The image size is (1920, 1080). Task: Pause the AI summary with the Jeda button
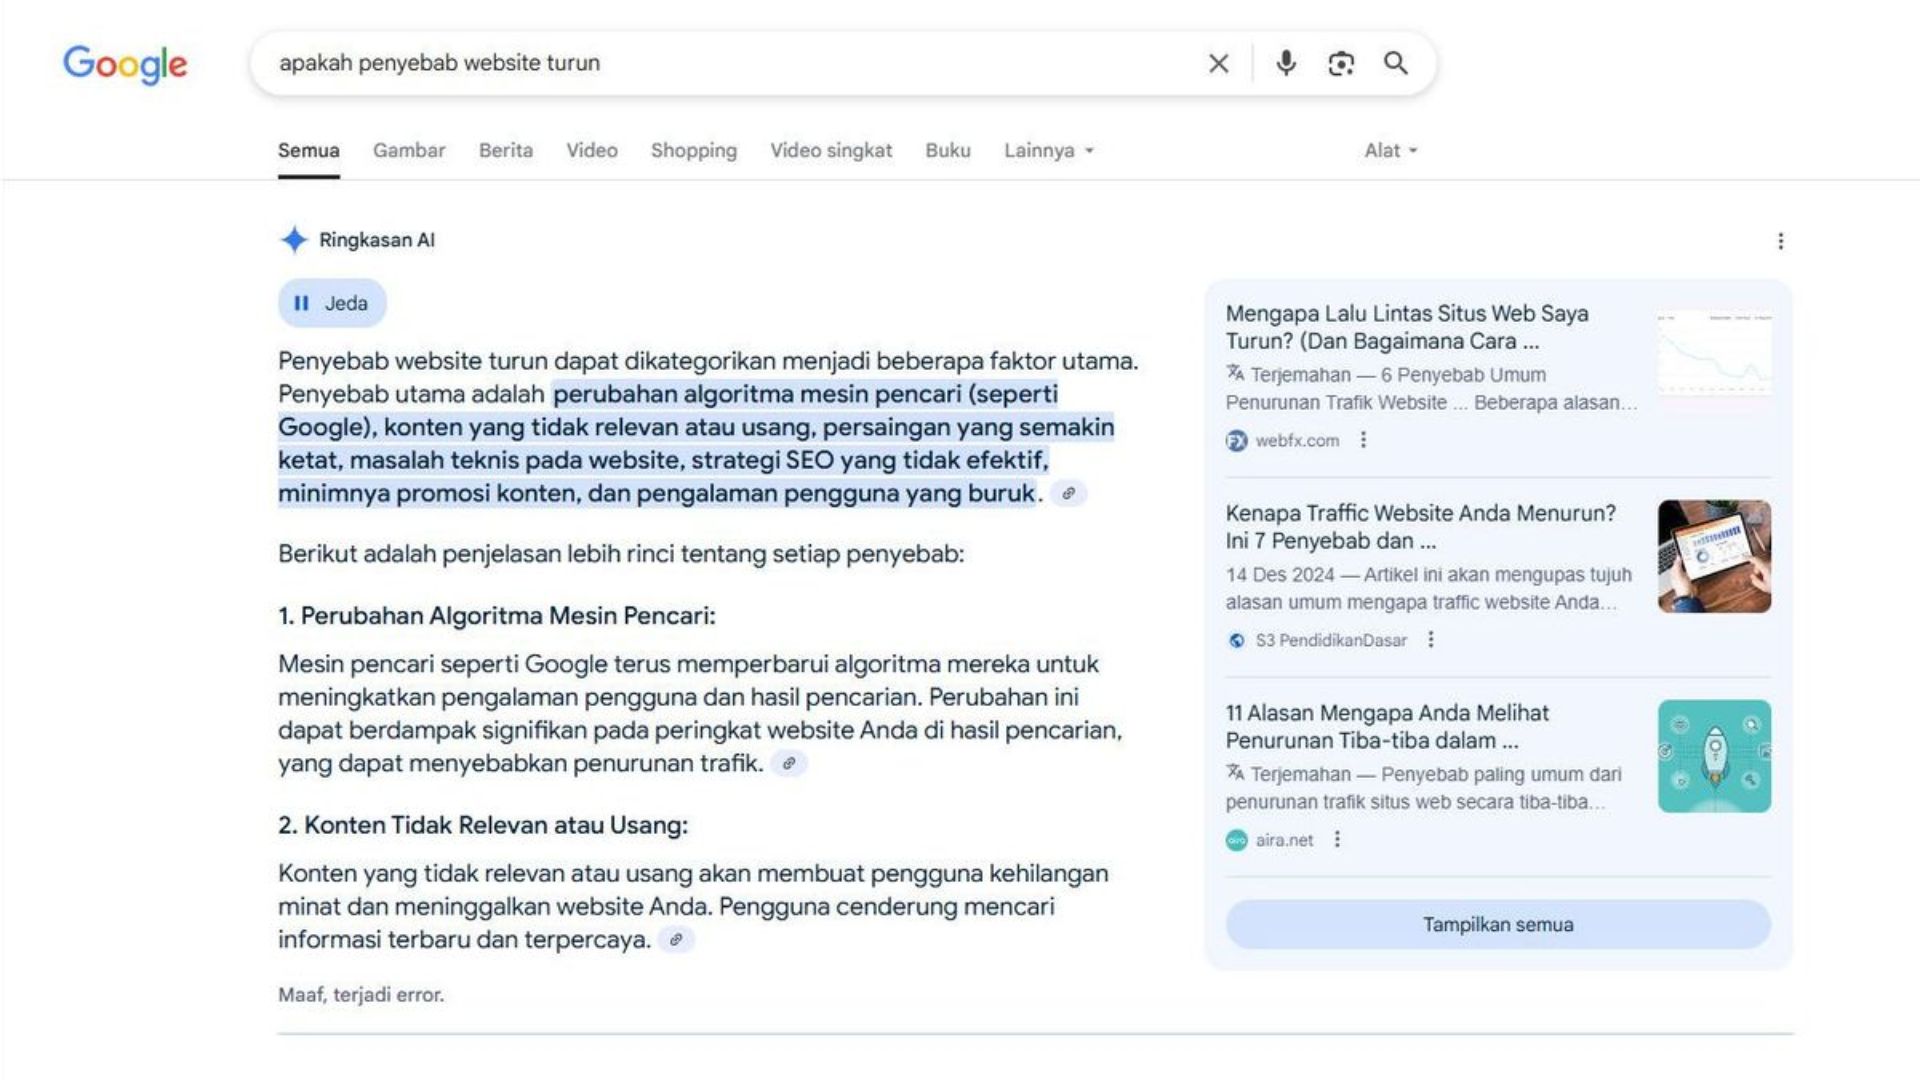click(x=332, y=302)
